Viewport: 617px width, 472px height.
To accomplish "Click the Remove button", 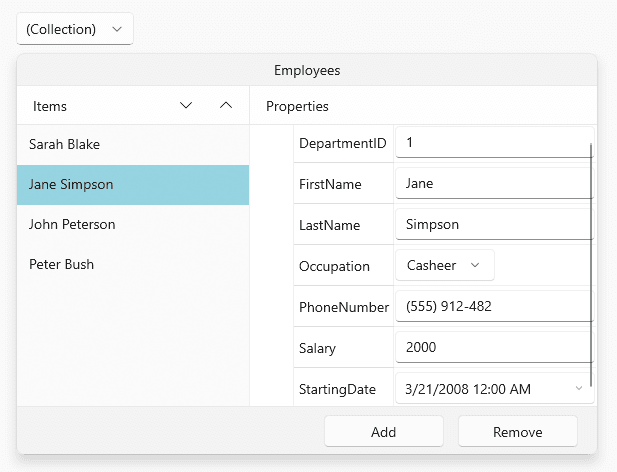I will (517, 432).
